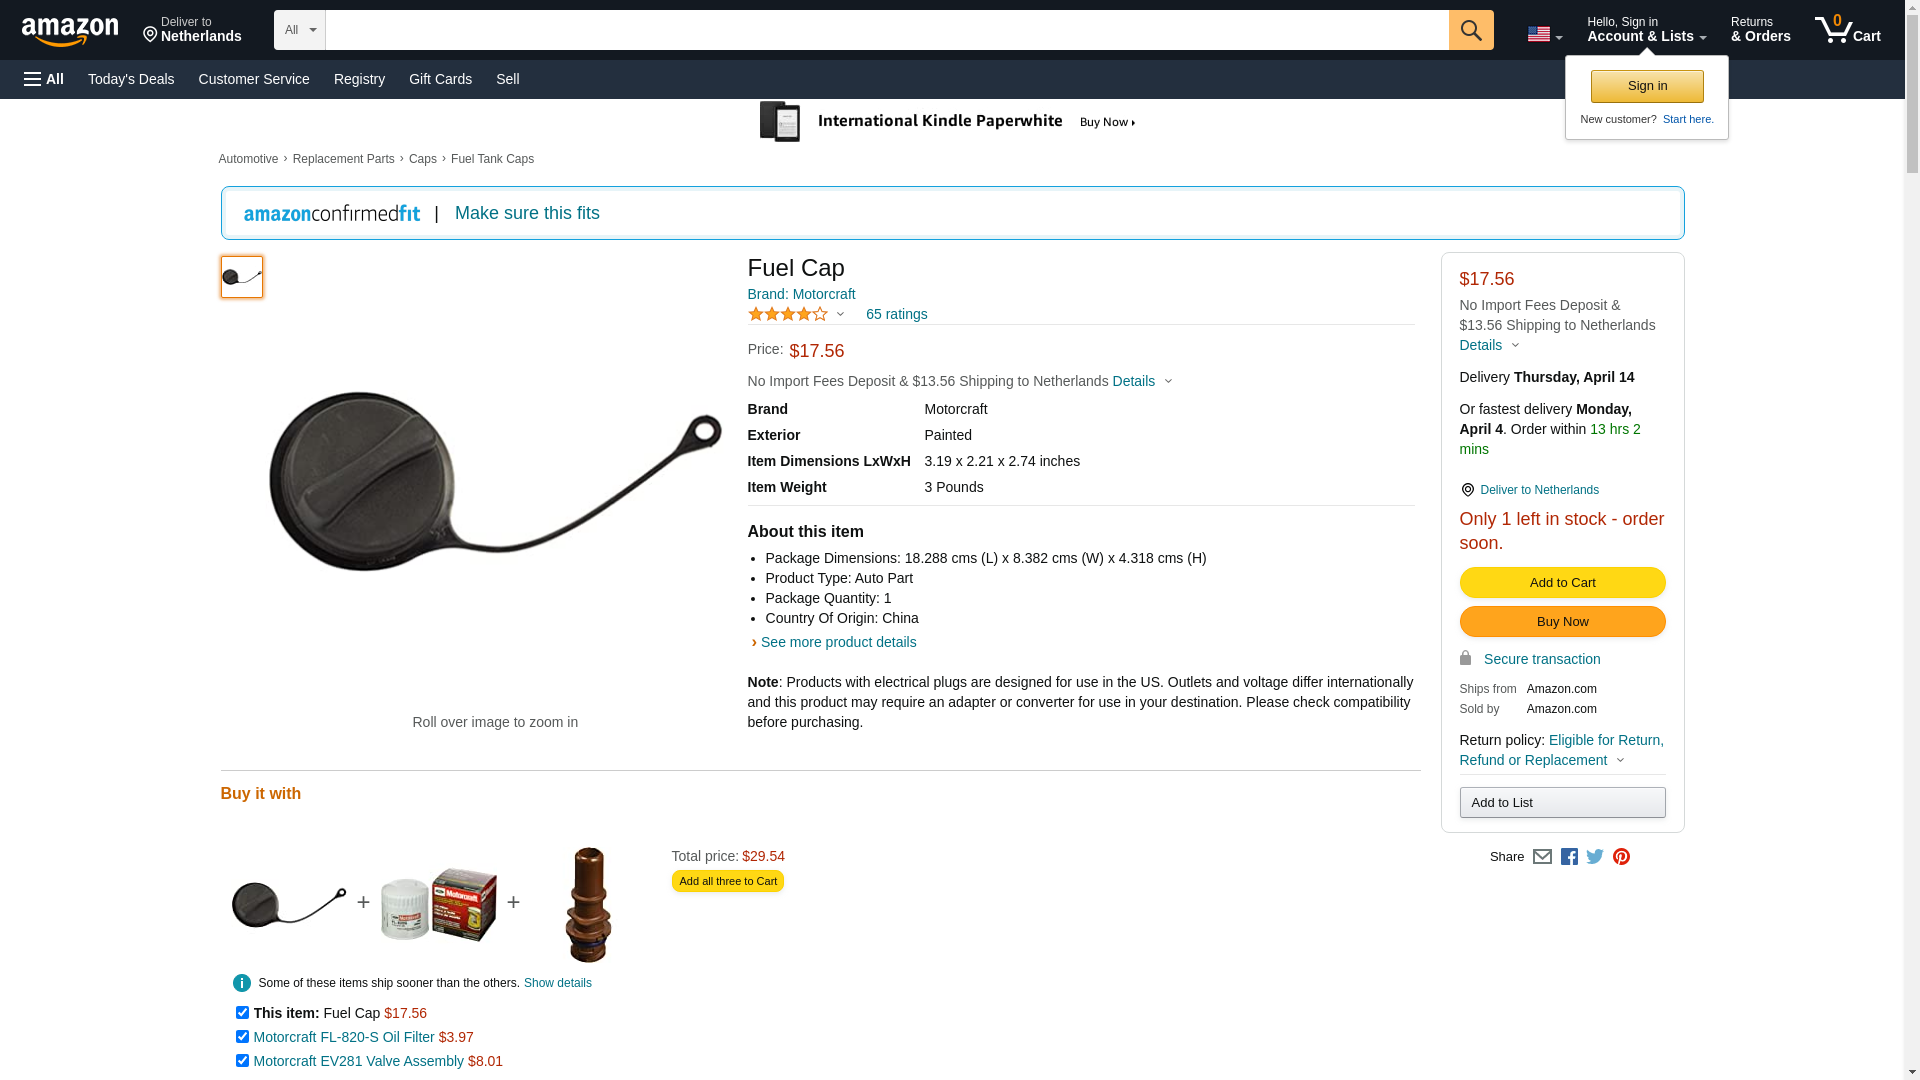1920x1080 pixels.
Task: Select the fuel cap image thumbnail
Action: [242, 277]
